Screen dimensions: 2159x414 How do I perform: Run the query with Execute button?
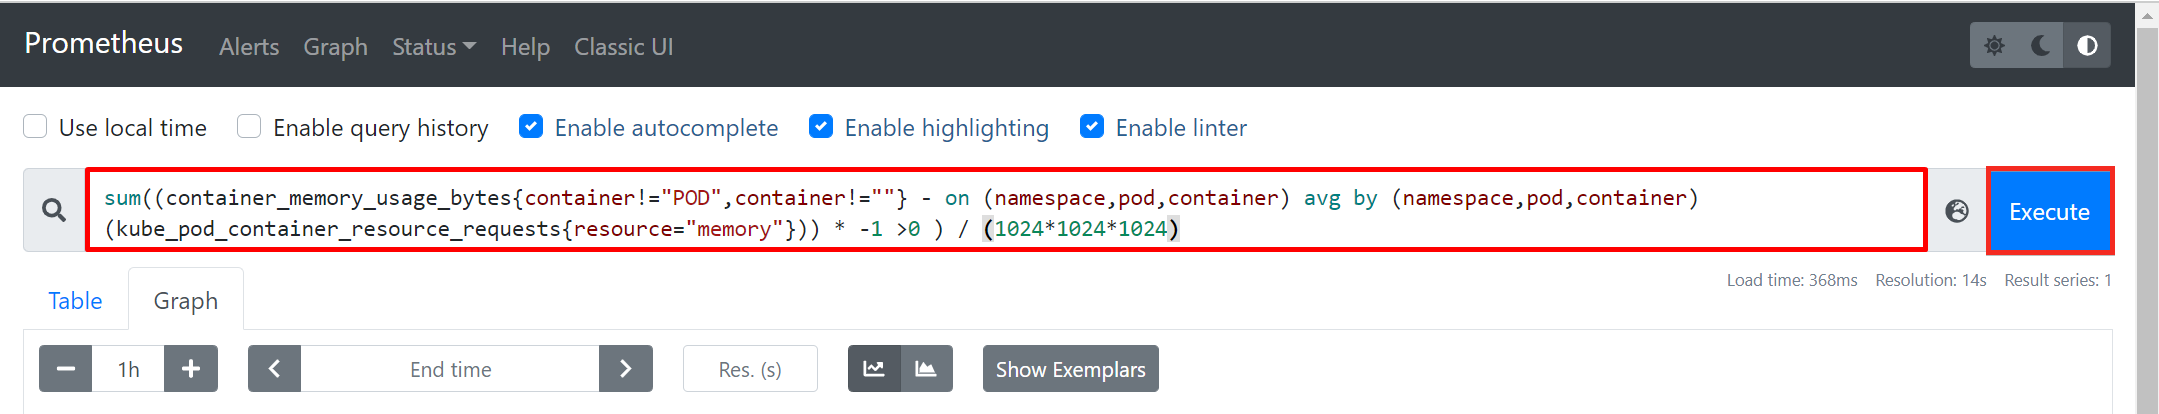(2050, 211)
